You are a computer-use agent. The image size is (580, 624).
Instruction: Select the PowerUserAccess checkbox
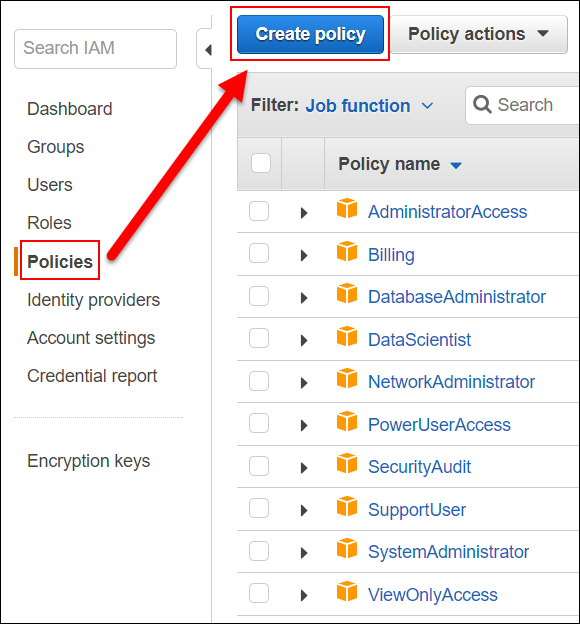click(259, 423)
